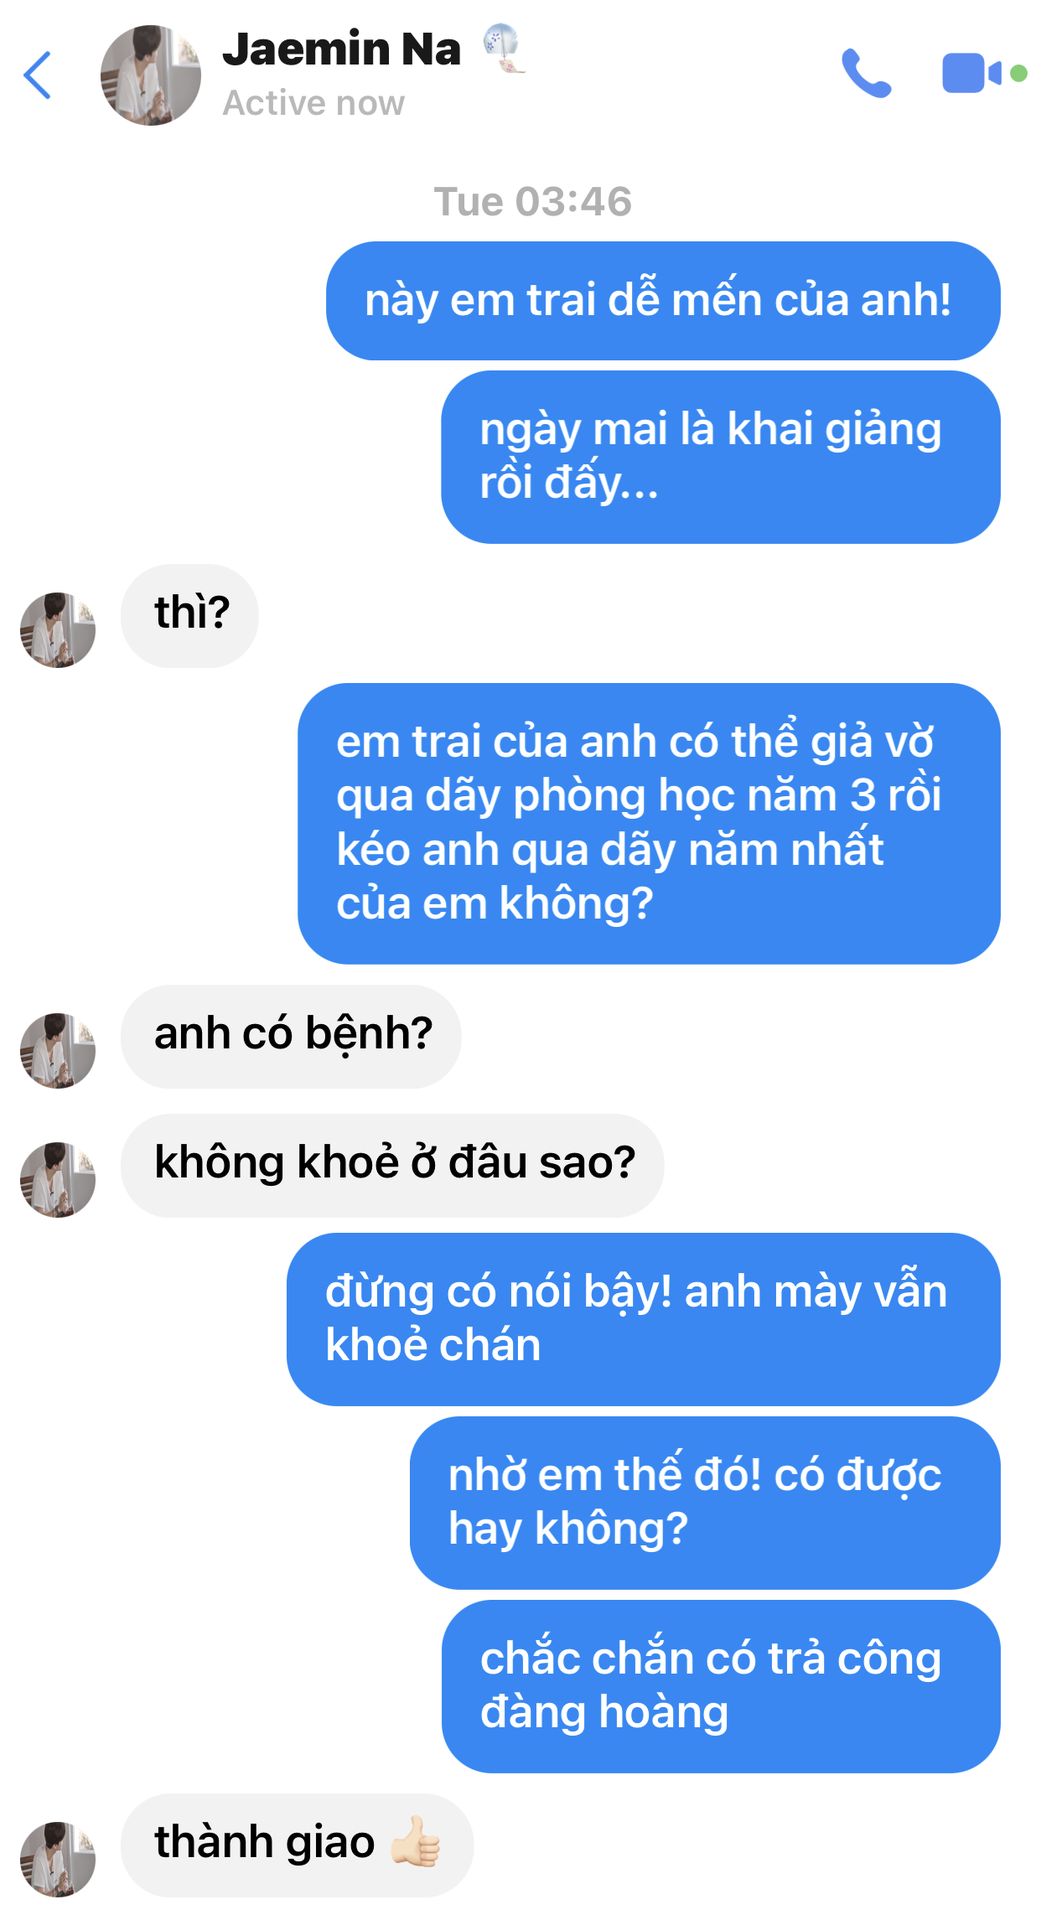The height and width of the screenshot is (1920, 1041).
Task: Tap the avatar beside the "thì?" message
Action: click(58, 630)
